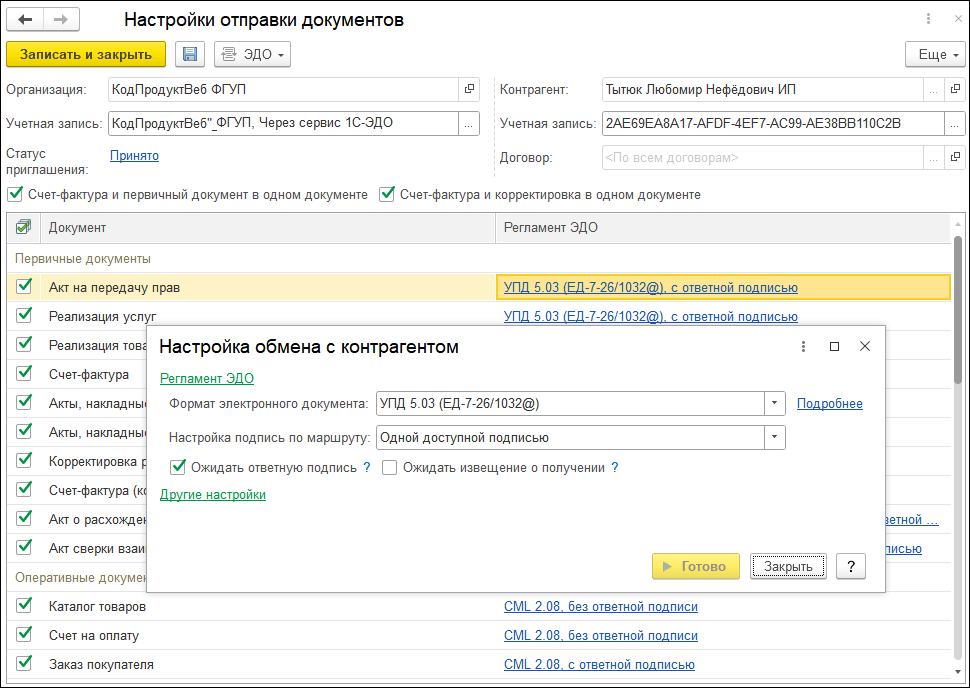
Task: Enable 'Ожидать извещение о получении' checkbox
Action: [390, 467]
